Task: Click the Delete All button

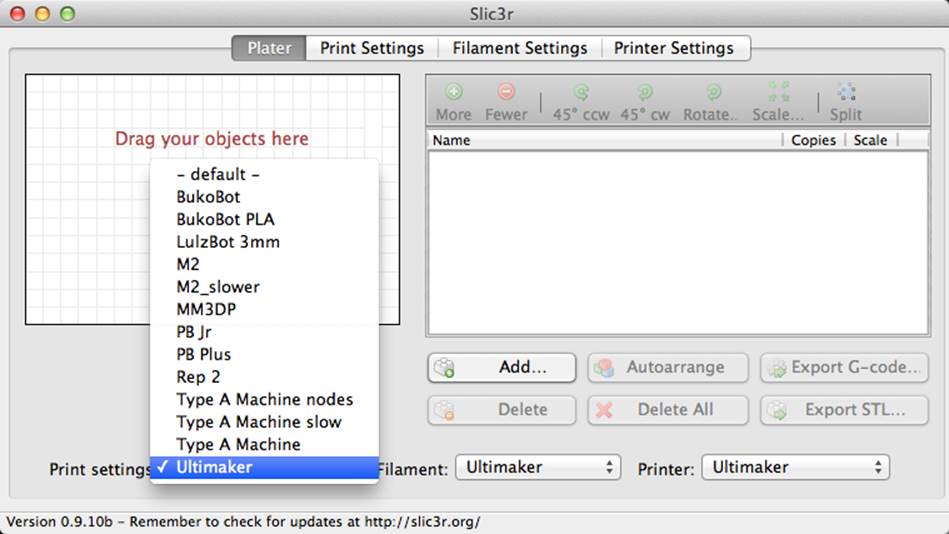Action: point(668,410)
